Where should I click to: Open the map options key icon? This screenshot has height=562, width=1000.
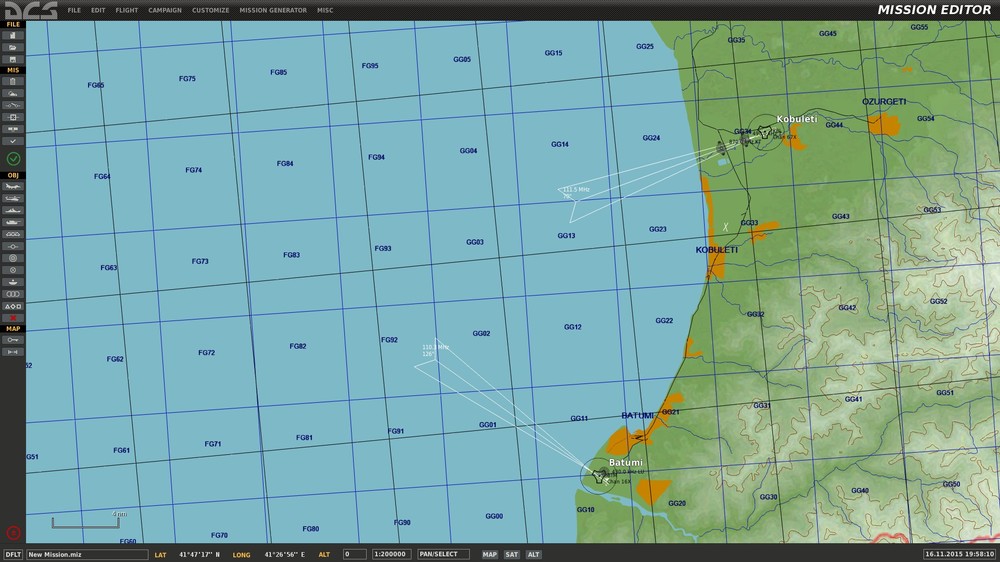pos(13,340)
